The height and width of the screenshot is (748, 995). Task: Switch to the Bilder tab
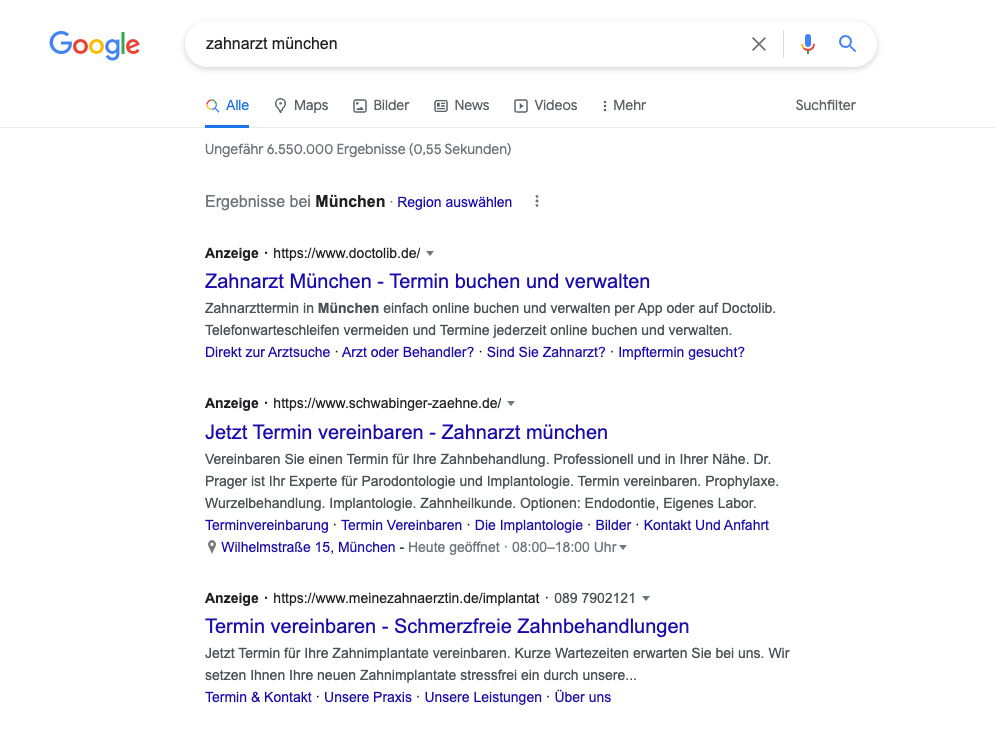pos(381,105)
